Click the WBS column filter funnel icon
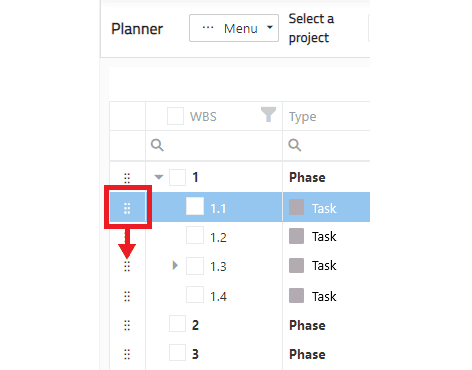The height and width of the screenshot is (370, 472). point(268,115)
